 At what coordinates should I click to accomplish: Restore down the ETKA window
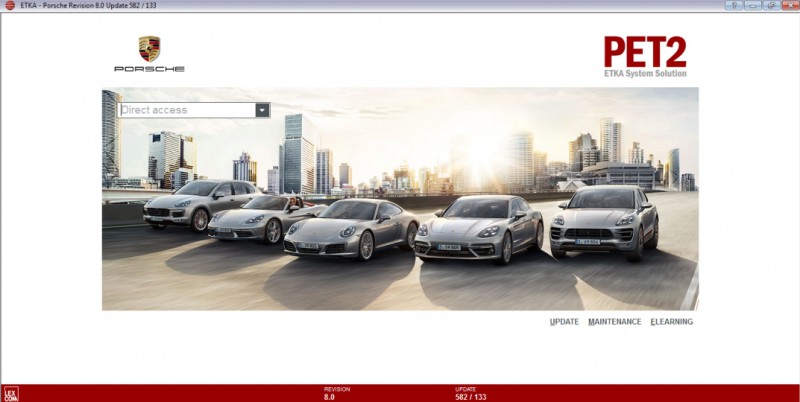click(771, 5)
